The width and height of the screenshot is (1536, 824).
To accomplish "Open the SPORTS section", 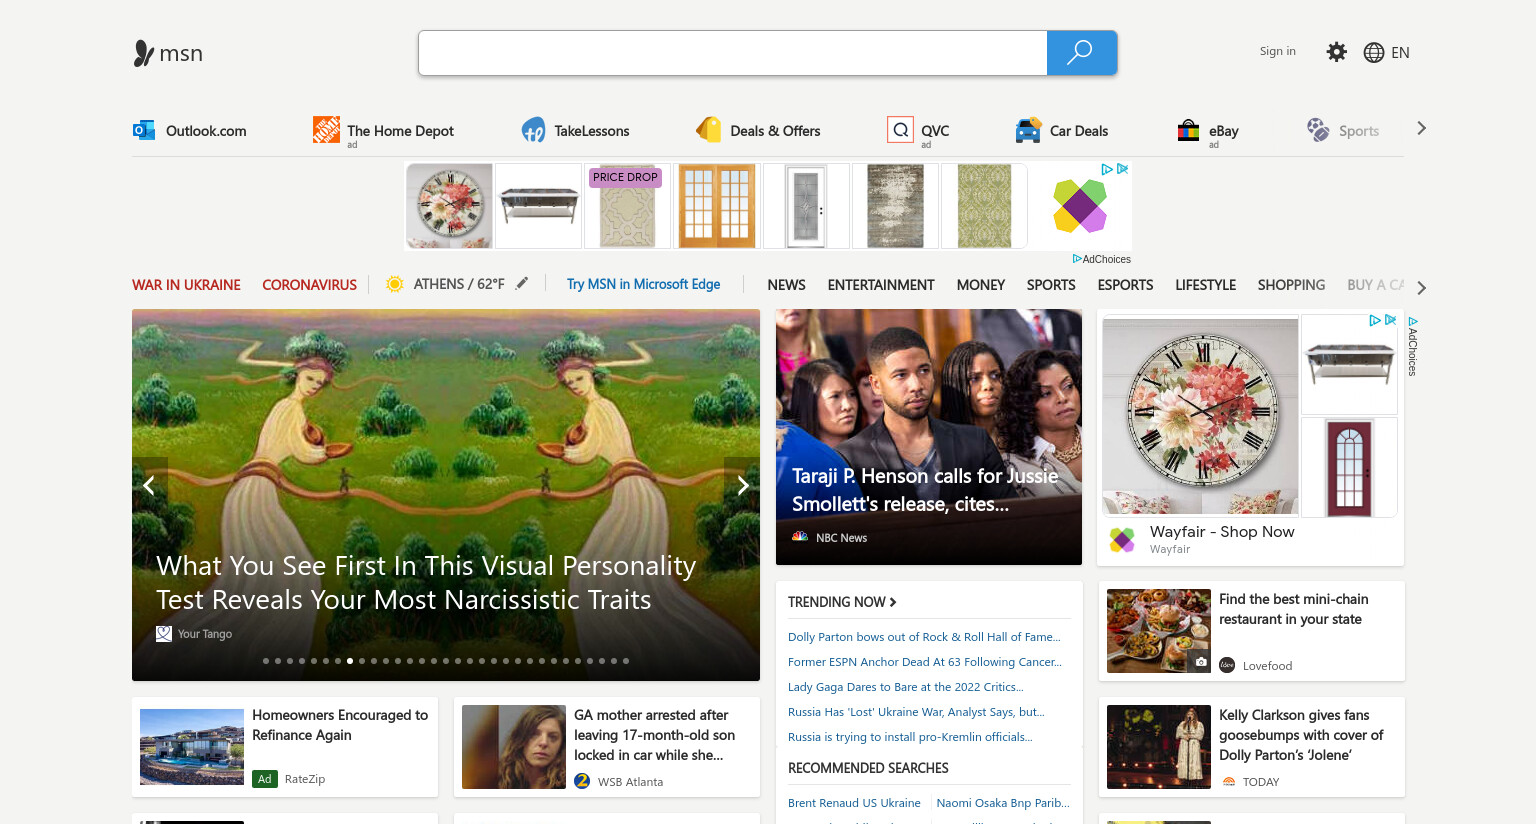I will click(1051, 285).
